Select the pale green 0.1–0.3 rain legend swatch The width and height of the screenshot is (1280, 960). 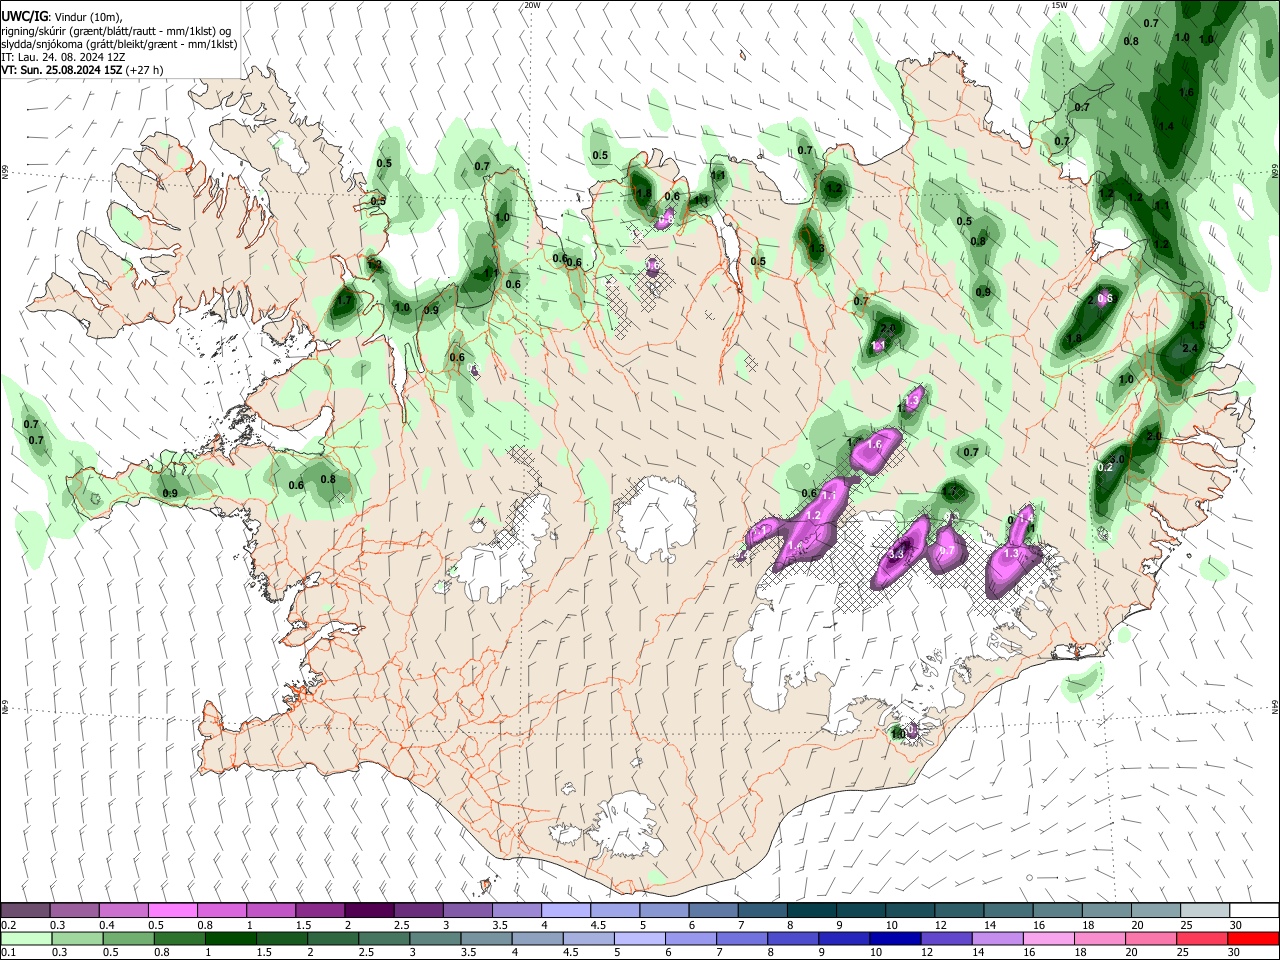click(x=25, y=939)
